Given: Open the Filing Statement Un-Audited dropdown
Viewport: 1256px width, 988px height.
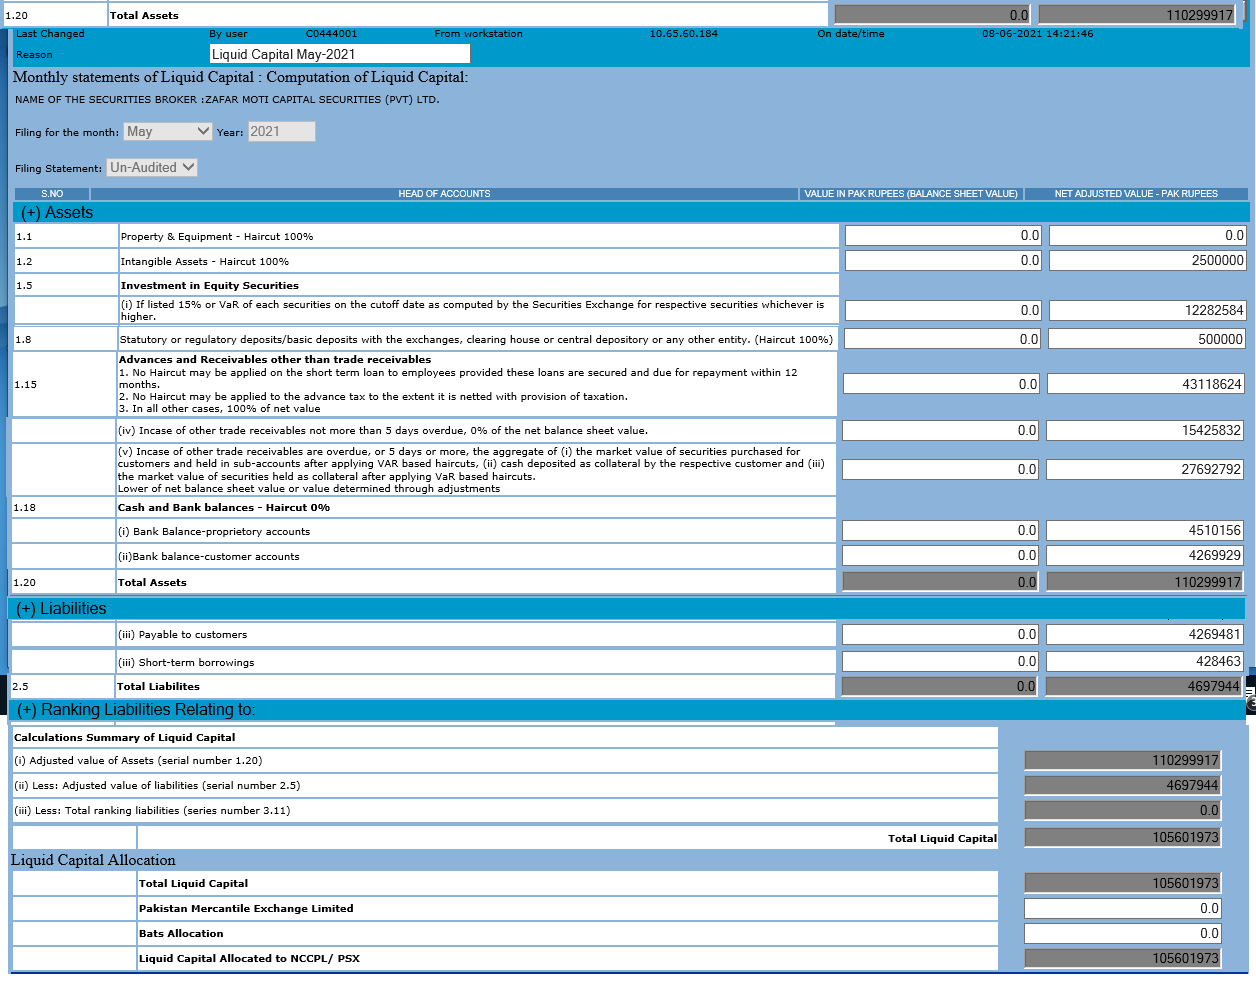Looking at the screenshot, I should (x=152, y=168).
